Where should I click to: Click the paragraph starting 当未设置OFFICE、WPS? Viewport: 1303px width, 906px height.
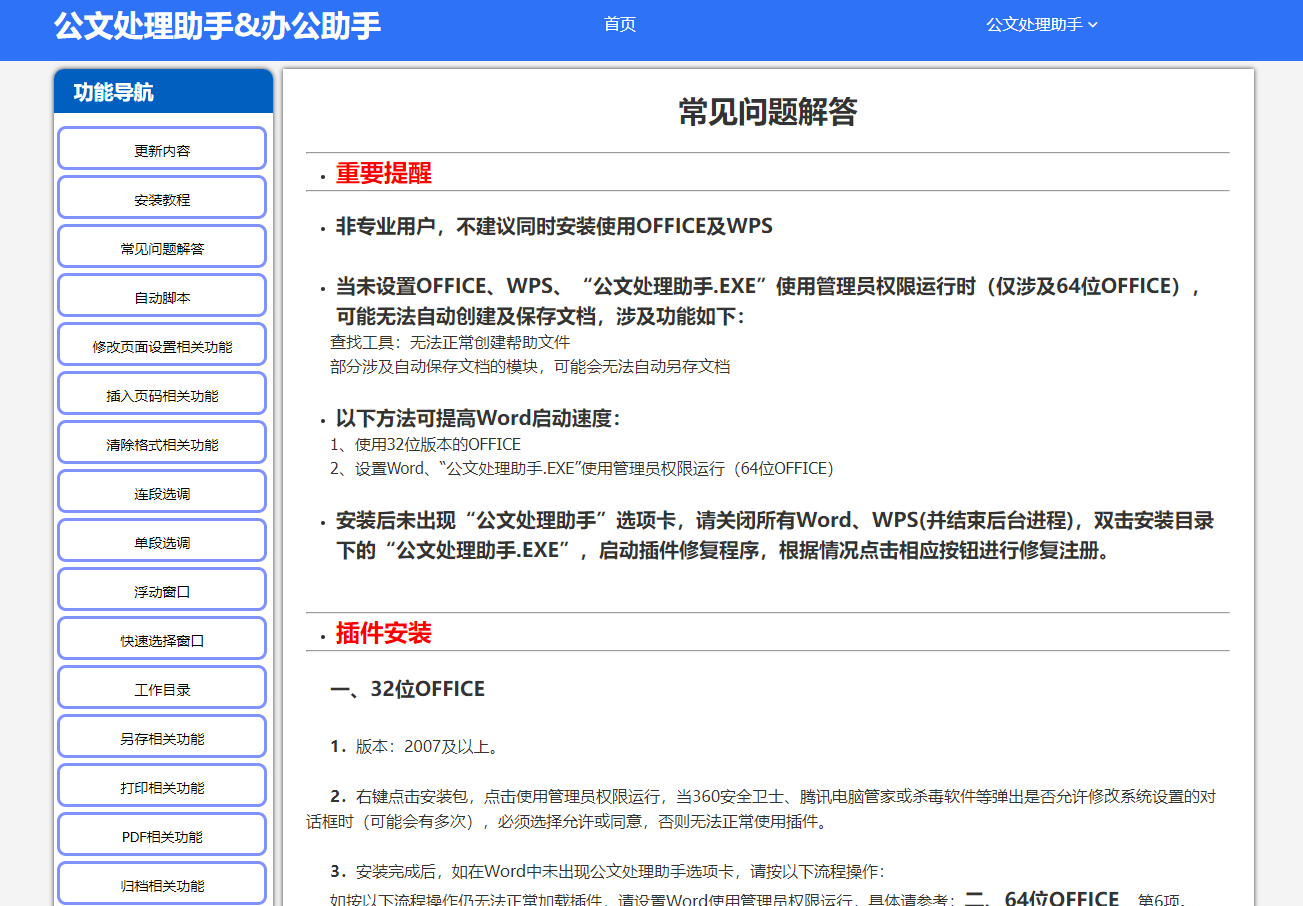pos(770,301)
